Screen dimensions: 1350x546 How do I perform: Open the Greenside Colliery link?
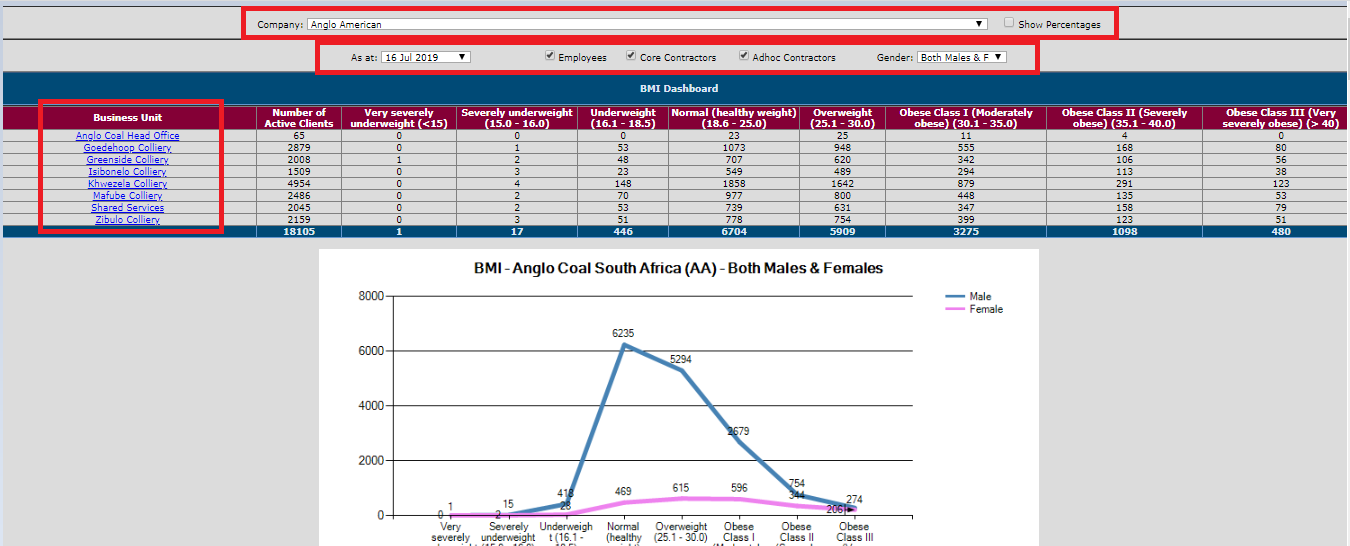(128, 160)
